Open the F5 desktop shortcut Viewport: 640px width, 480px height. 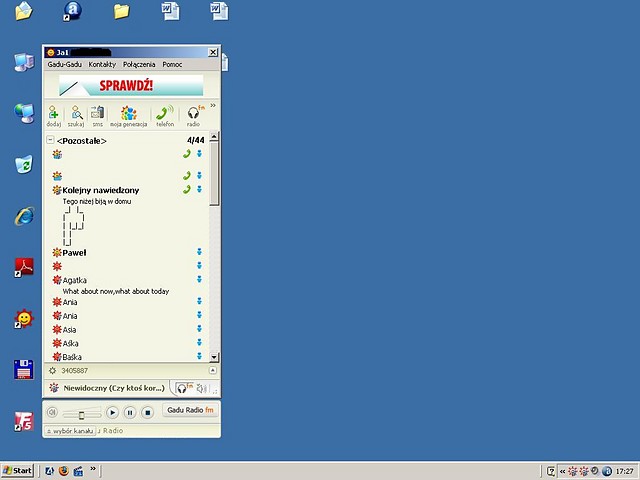coord(24,421)
